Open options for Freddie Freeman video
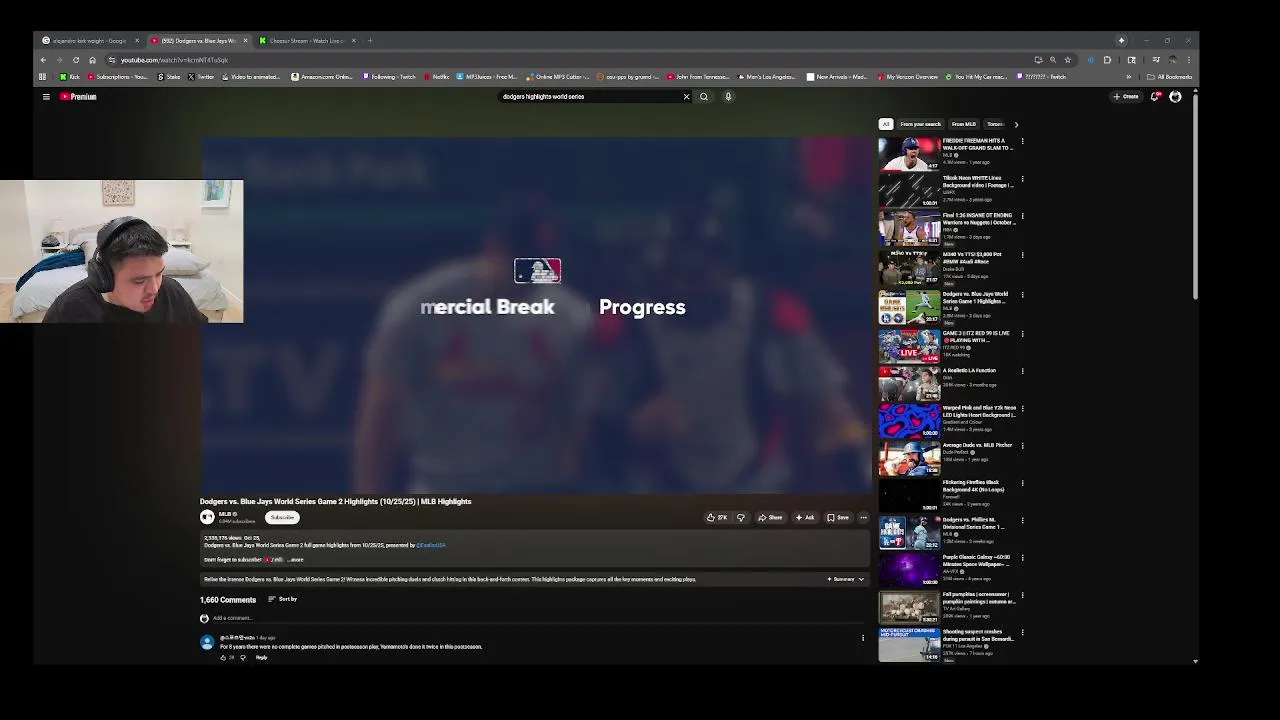 tap(1022, 142)
